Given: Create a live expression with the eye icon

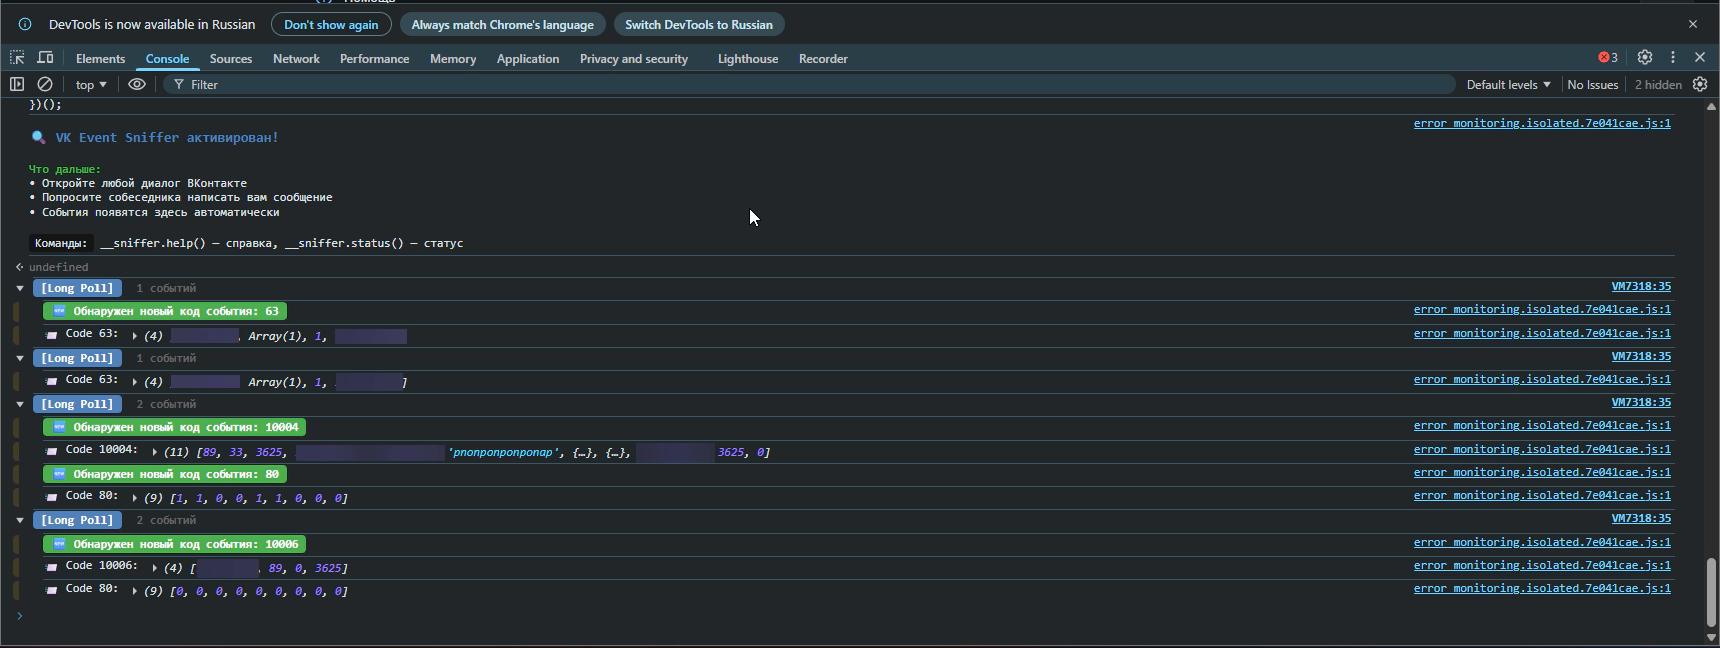Looking at the screenshot, I should [137, 85].
